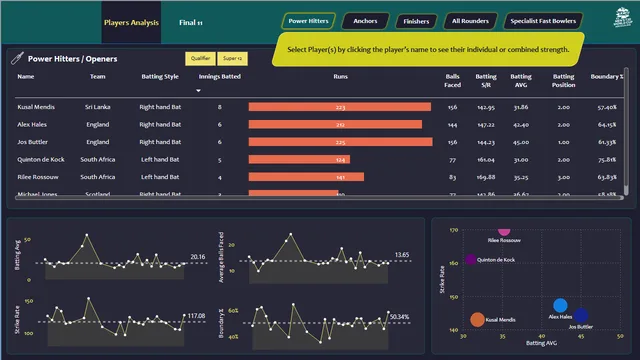This screenshot has width=640, height=360.
Task: Select the Finishers category button
Action: tap(416, 21)
